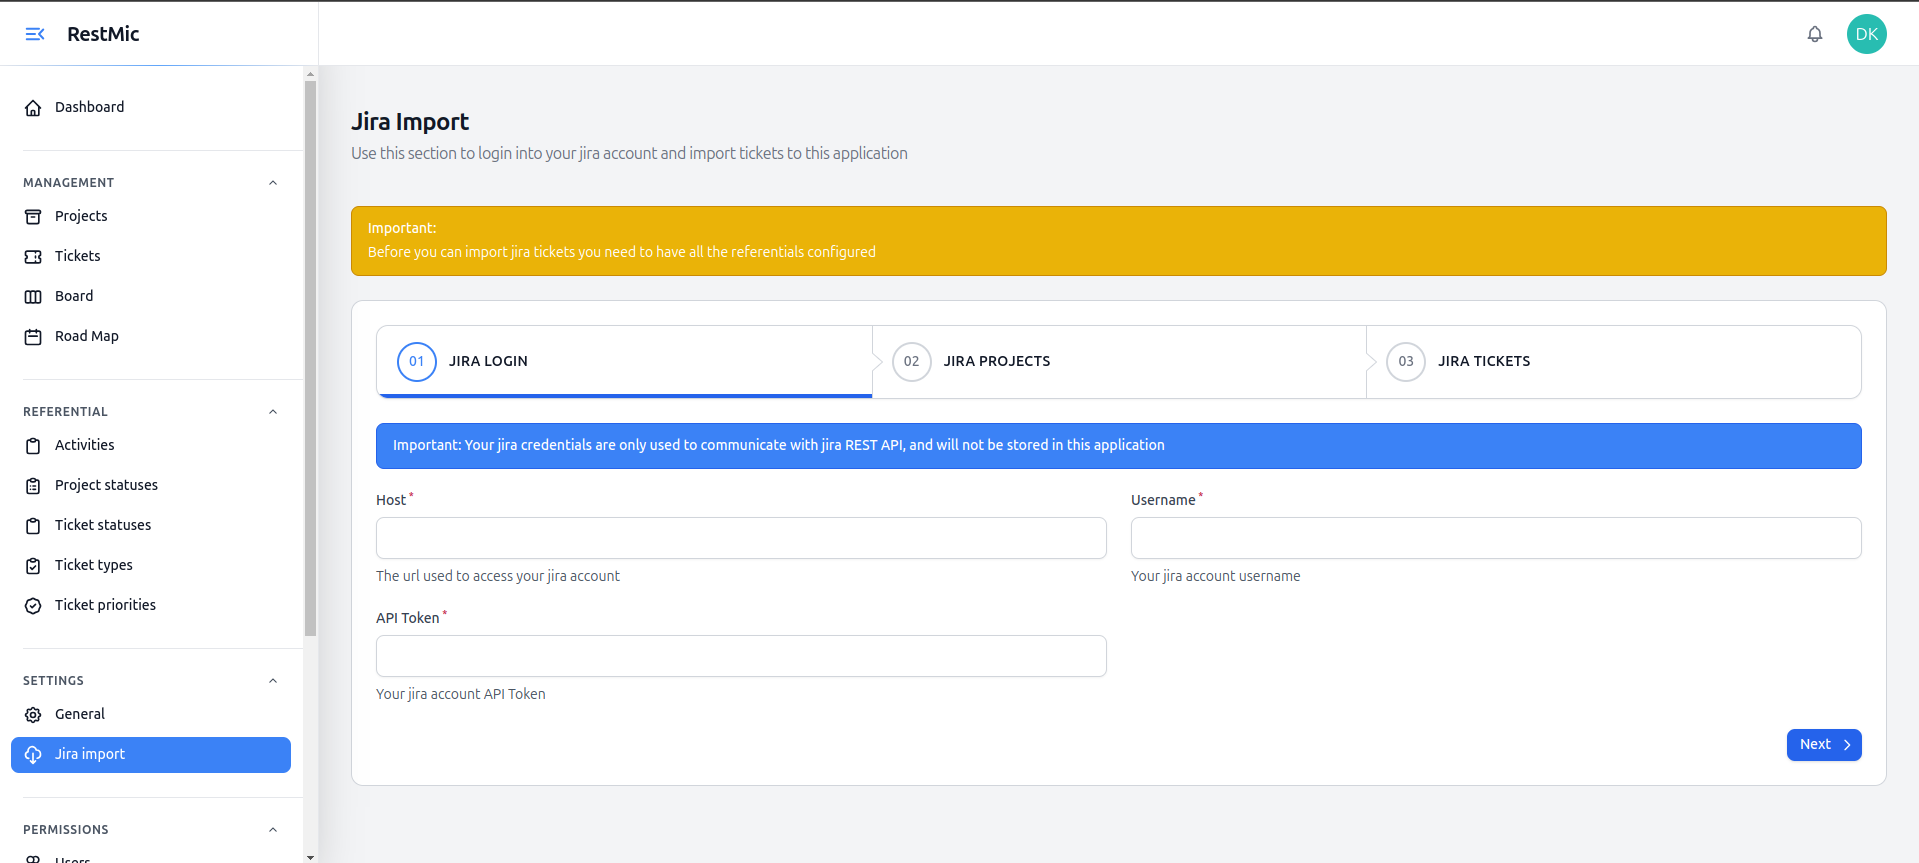Image resolution: width=1919 pixels, height=863 pixels.
Task: Collapse the Referential section chevron
Action: coord(273,412)
